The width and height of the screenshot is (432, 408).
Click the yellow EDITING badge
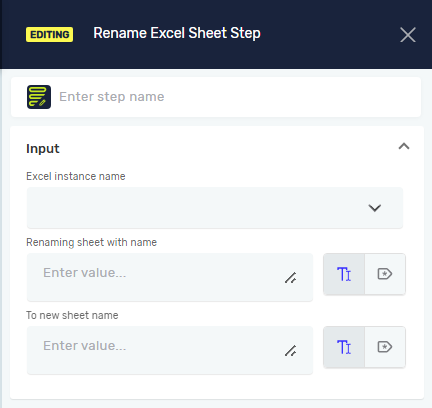point(50,34)
